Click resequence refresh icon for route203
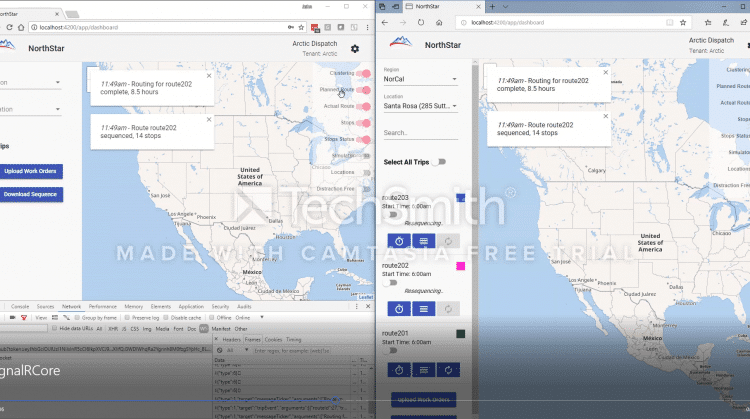 pyautogui.click(x=448, y=241)
